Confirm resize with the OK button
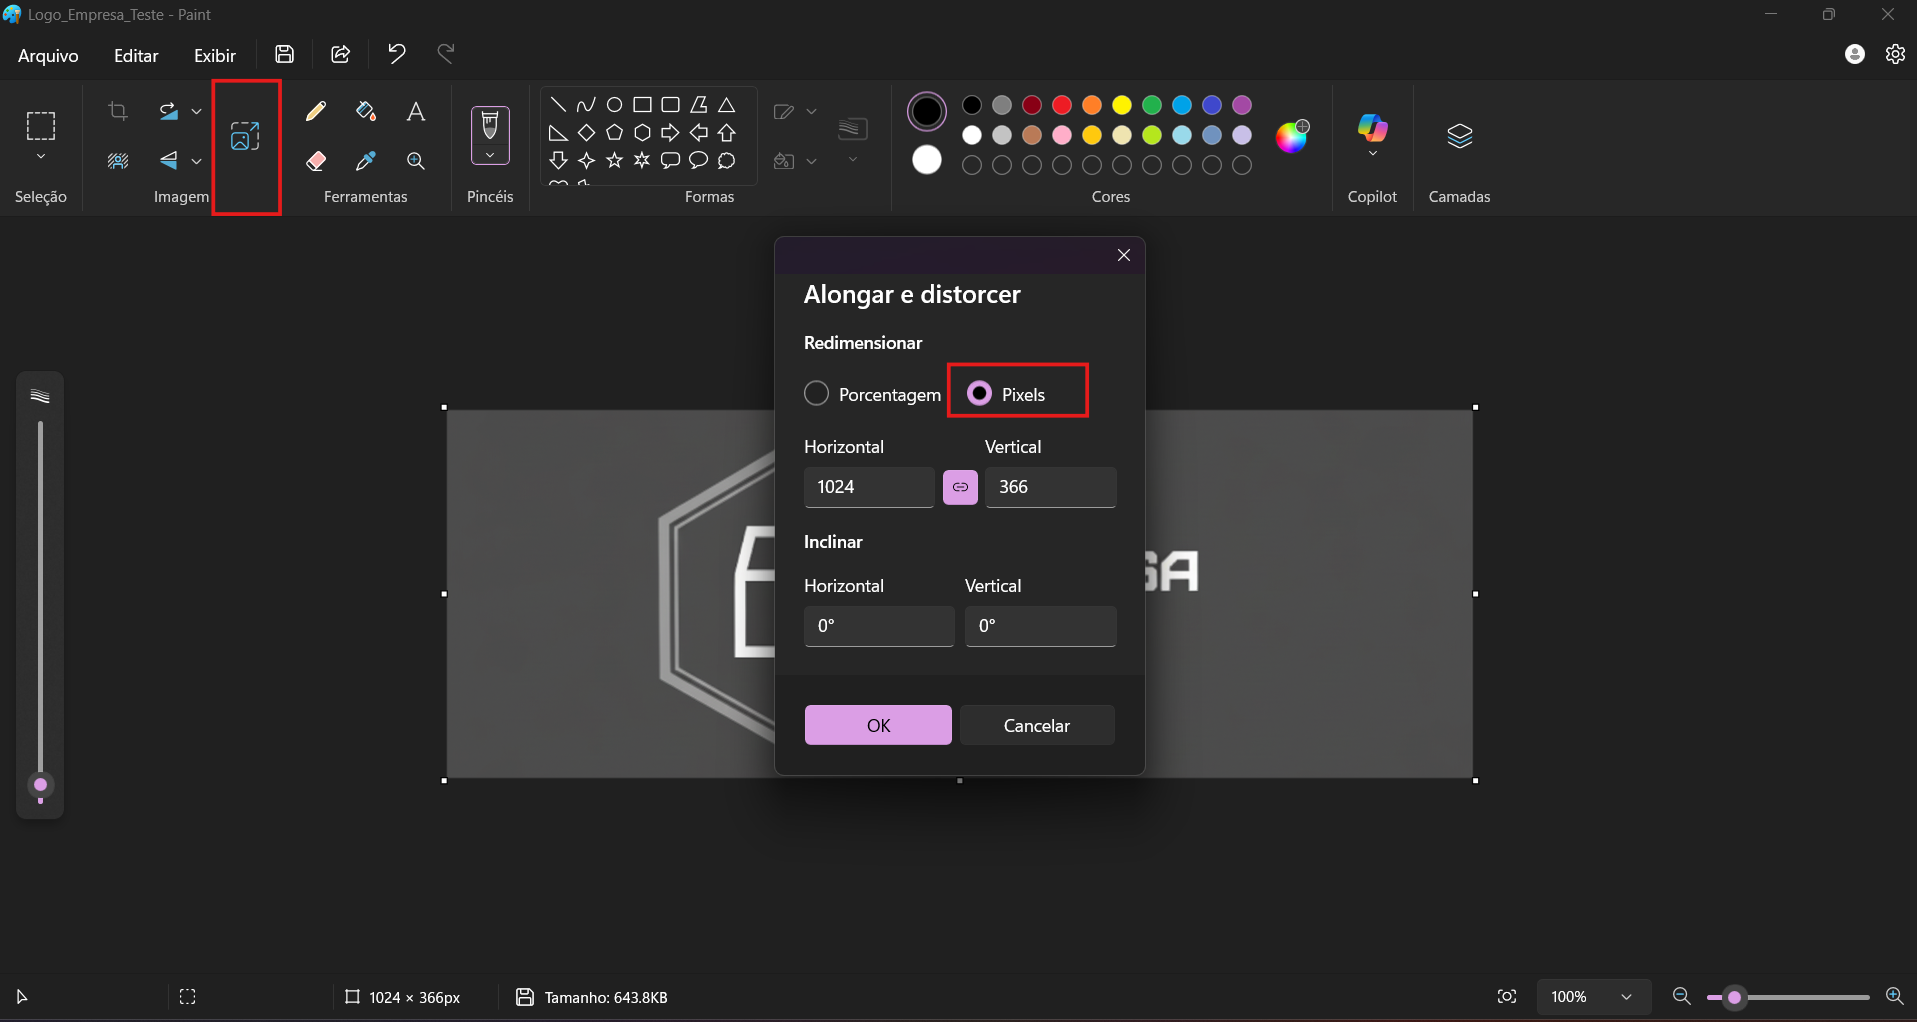 click(x=878, y=725)
